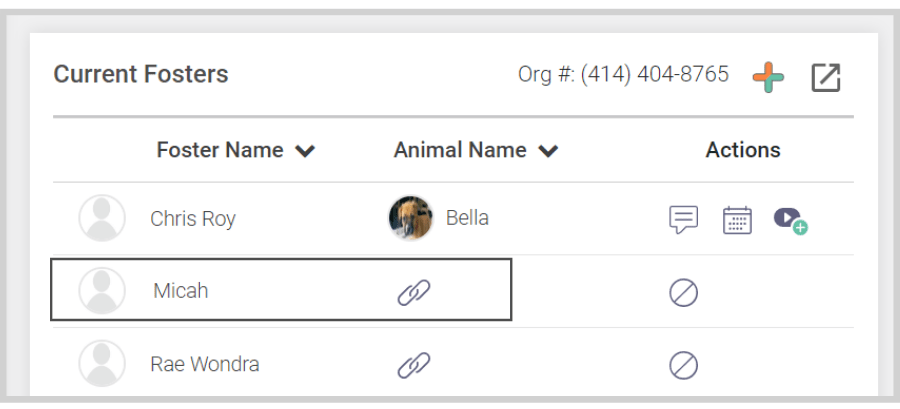Open the Rae Wondra foster name
900x409 pixels.
(204, 364)
